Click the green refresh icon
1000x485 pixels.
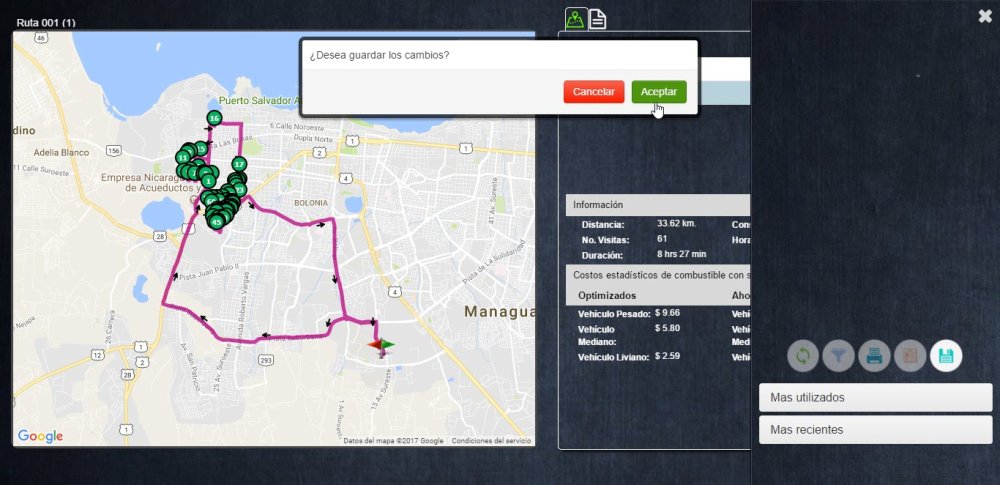coord(803,356)
